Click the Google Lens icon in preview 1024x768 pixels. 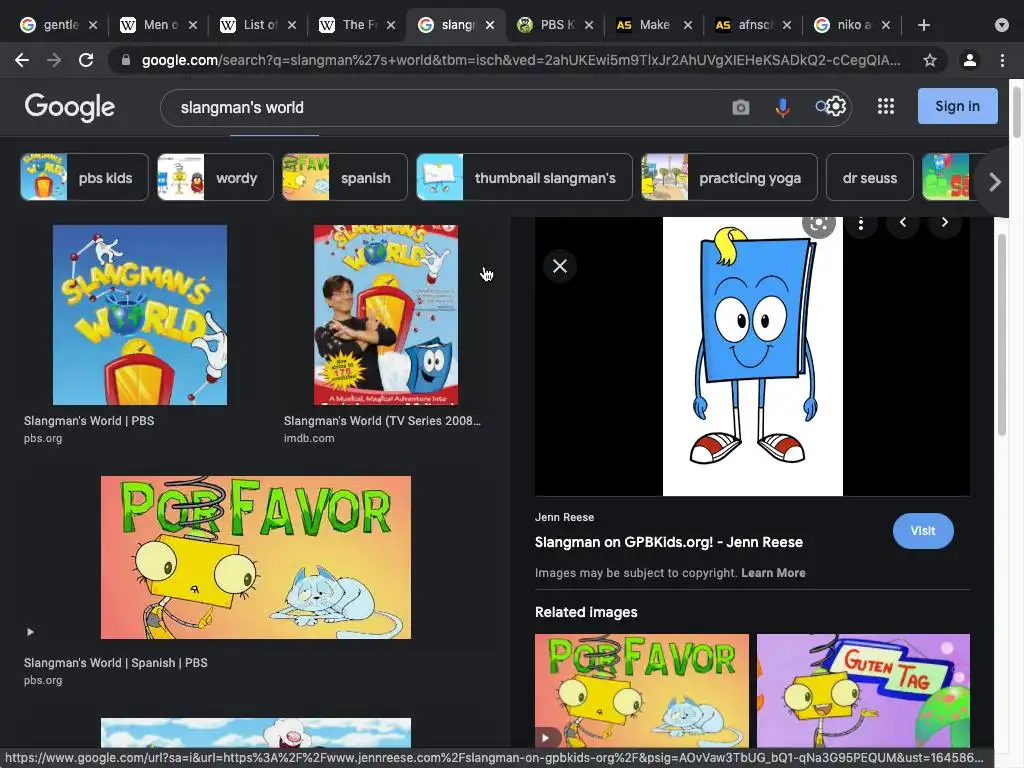click(x=818, y=223)
